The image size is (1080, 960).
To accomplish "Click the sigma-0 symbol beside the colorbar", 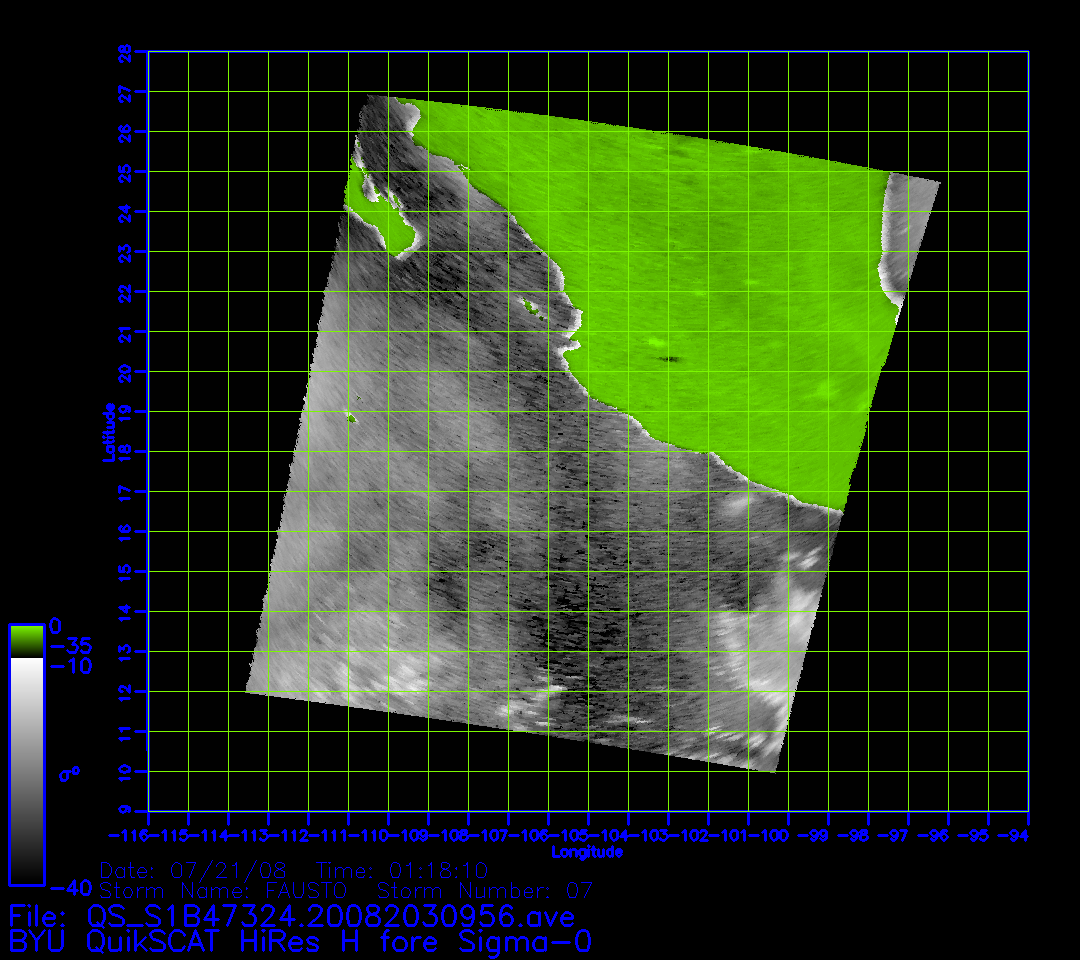I will [x=68, y=773].
